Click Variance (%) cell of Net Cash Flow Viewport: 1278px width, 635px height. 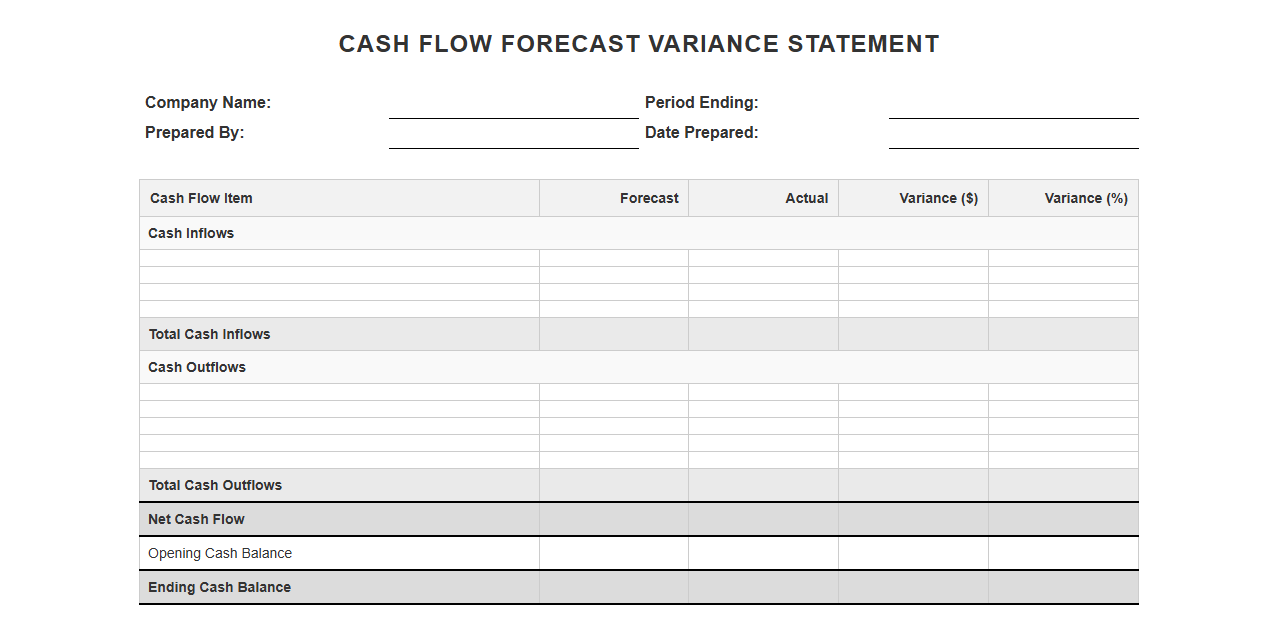click(1064, 519)
